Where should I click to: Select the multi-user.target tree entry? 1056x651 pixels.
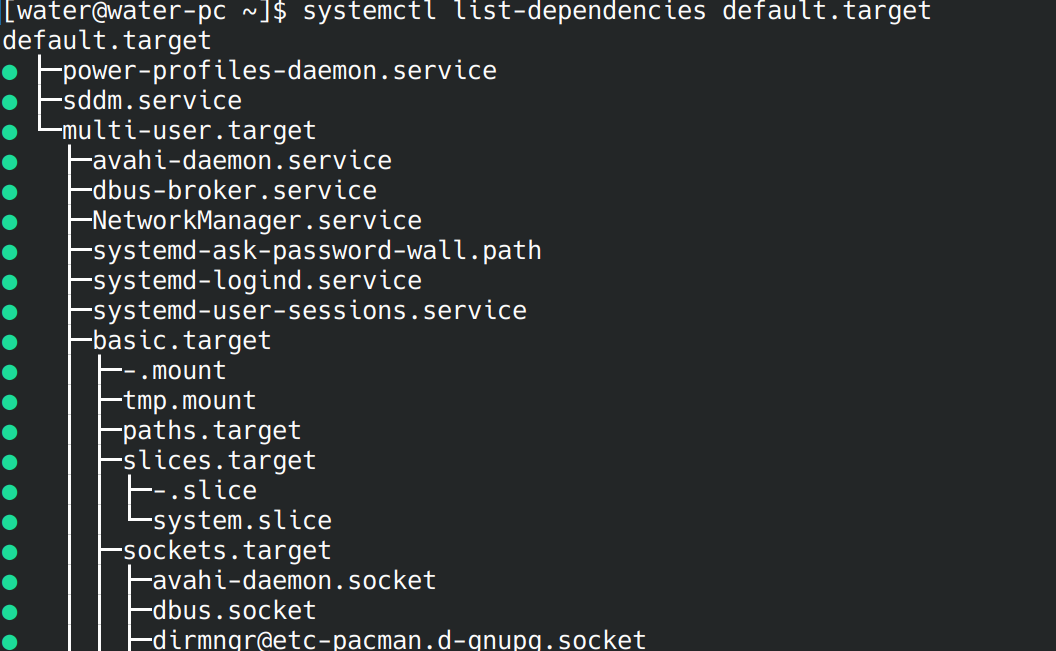click(x=189, y=131)
